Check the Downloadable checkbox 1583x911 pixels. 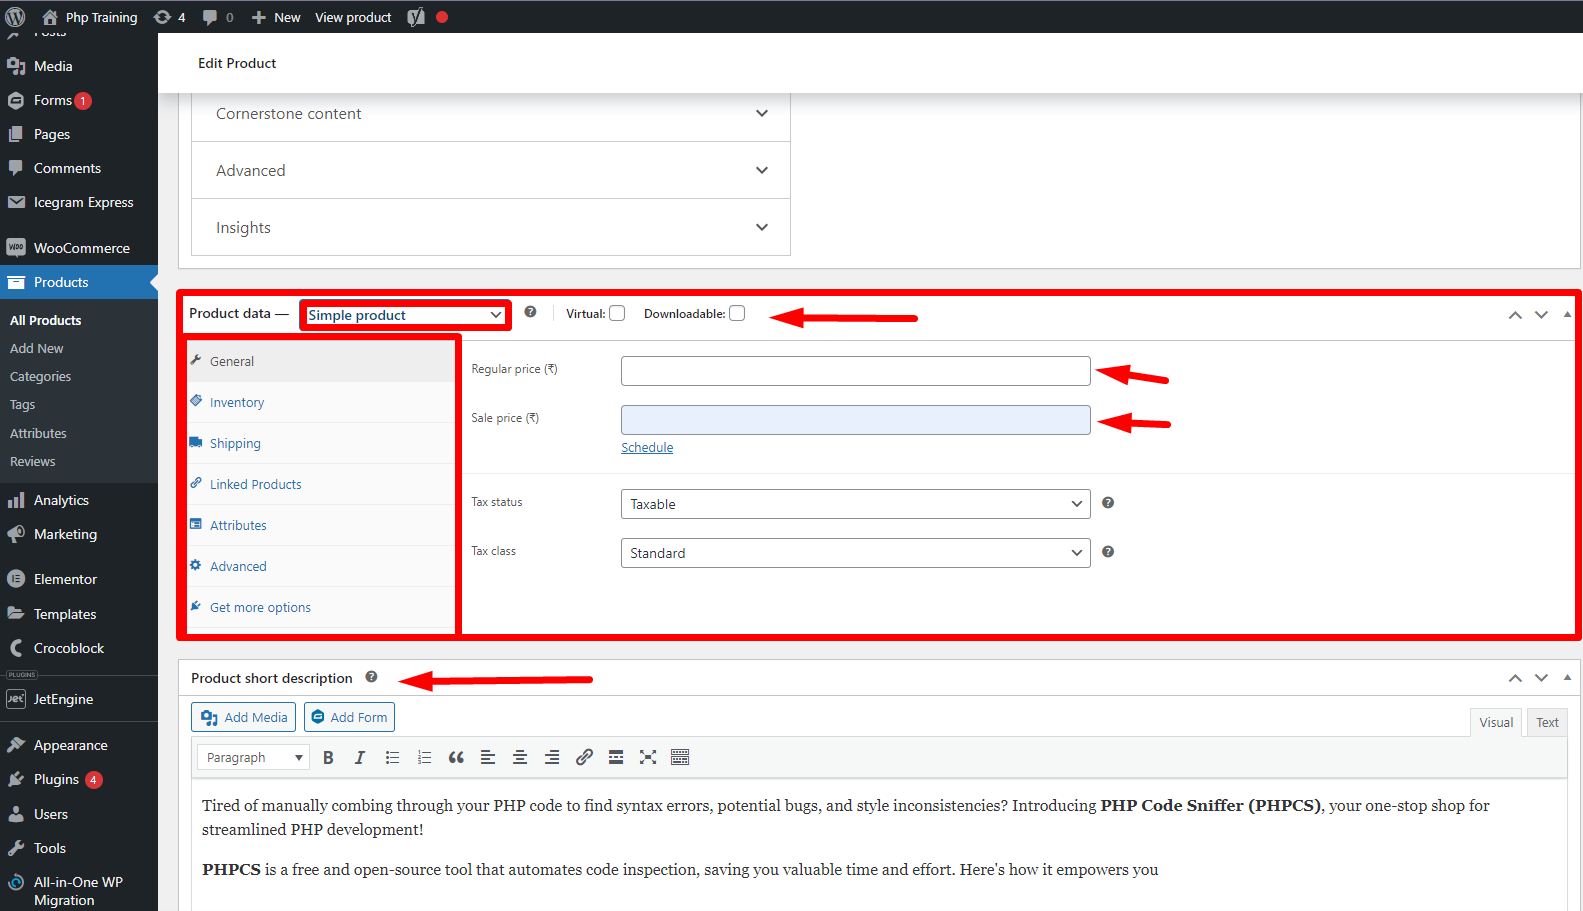737,313
